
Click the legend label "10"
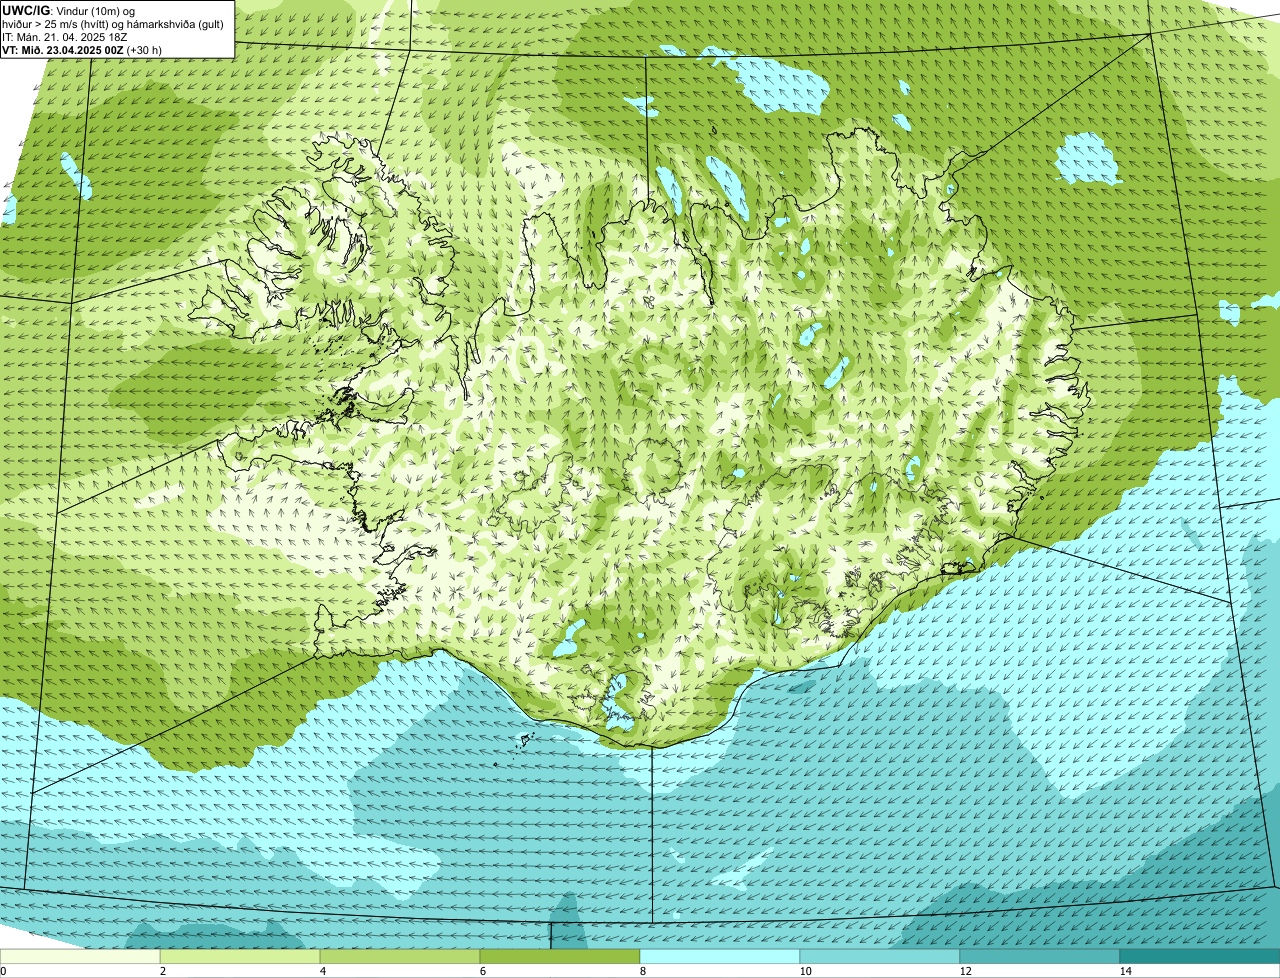[805, 971]
